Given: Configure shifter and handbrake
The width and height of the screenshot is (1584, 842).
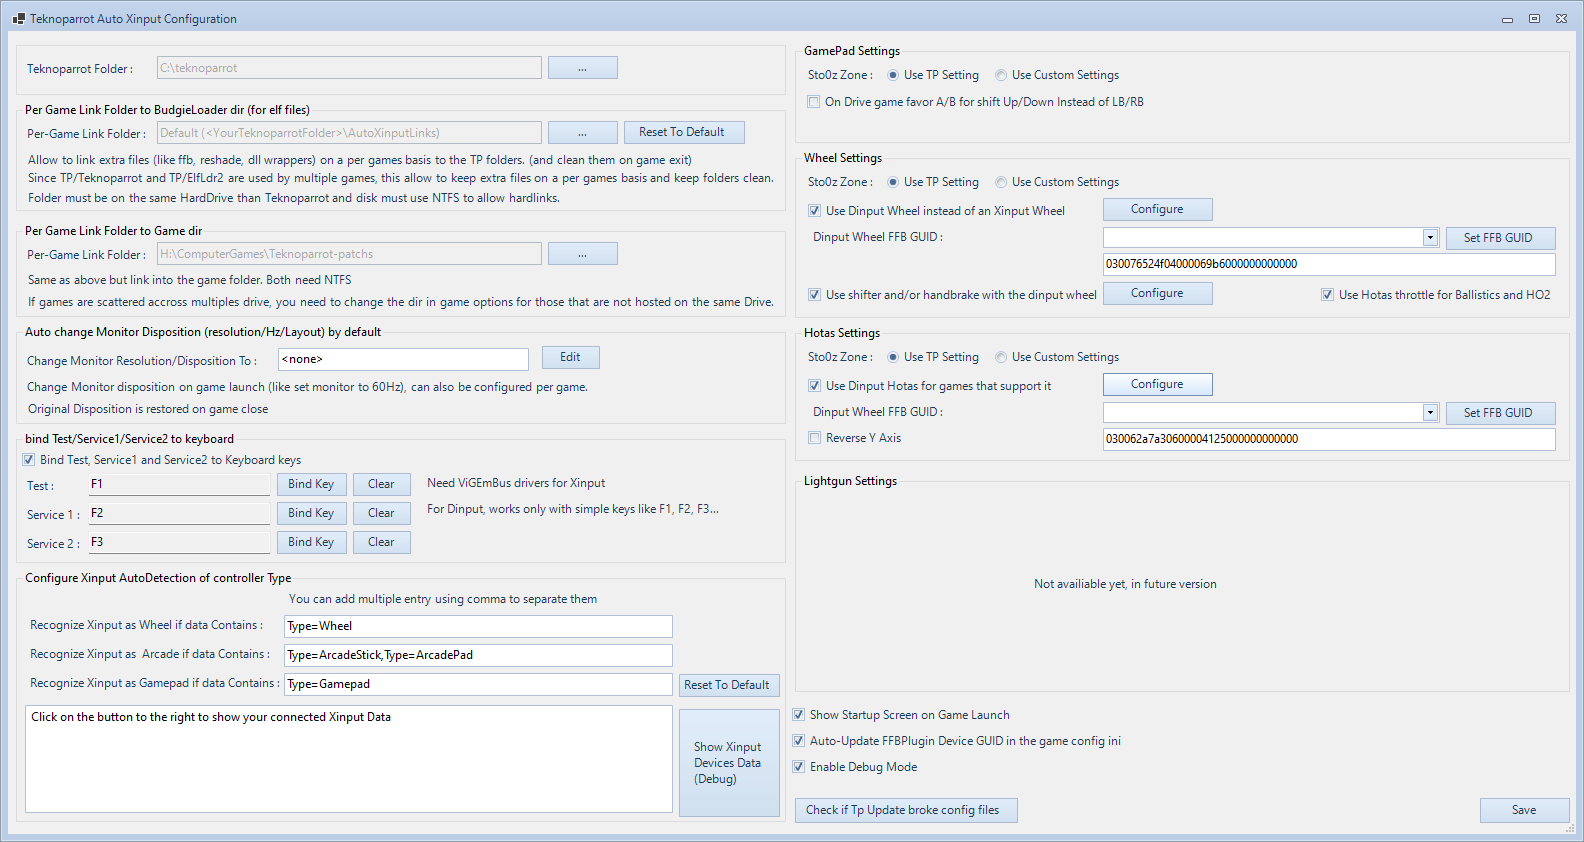Looking at the screenshot, I should (1158, 293).
